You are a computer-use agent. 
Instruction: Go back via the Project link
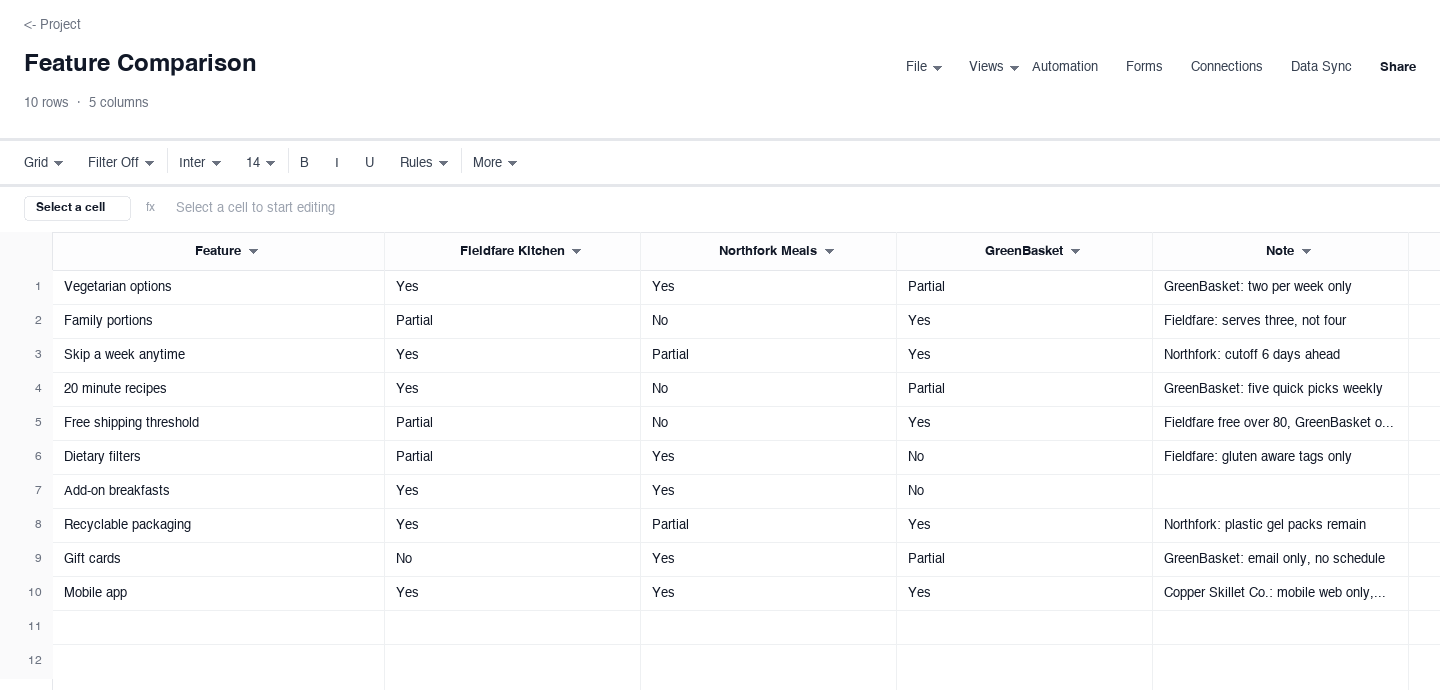pyautogui.click(x=52, y=24)
